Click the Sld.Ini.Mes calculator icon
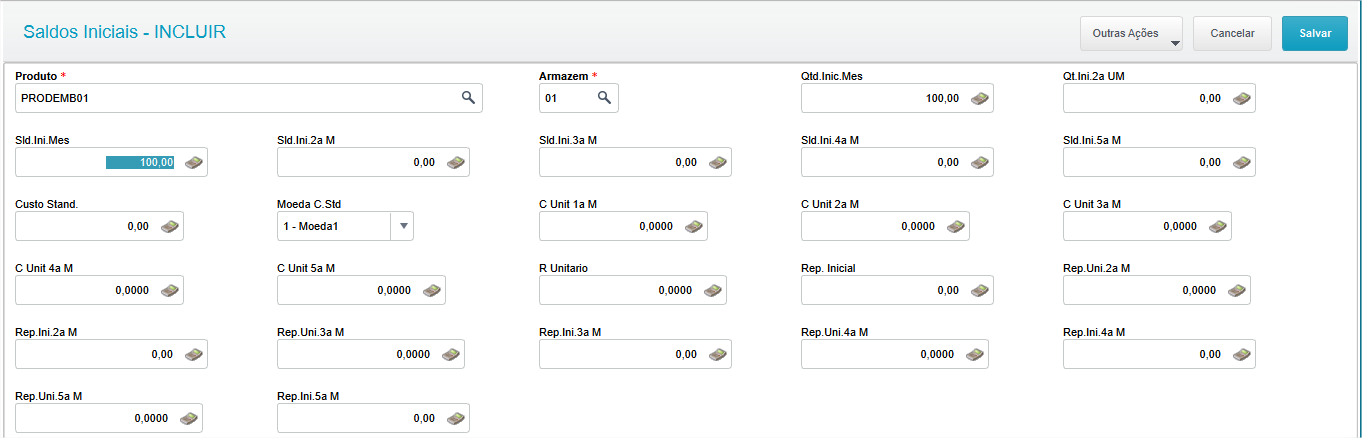Viewport: 1362px width, 438px height. (194, 162)
